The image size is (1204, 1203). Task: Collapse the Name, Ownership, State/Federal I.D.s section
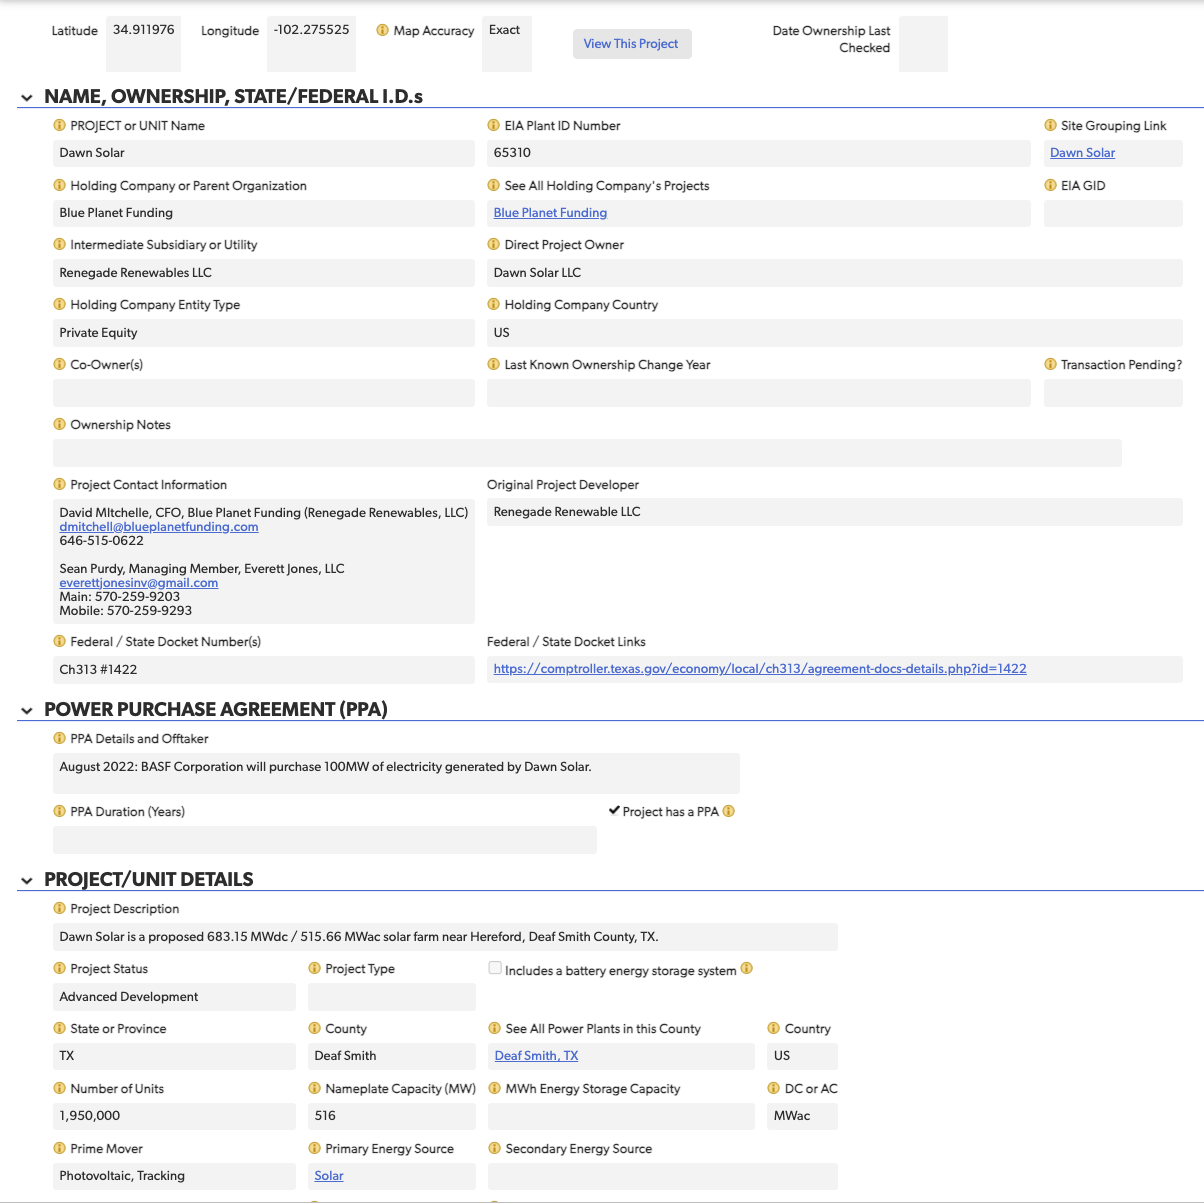click(27, 98)
